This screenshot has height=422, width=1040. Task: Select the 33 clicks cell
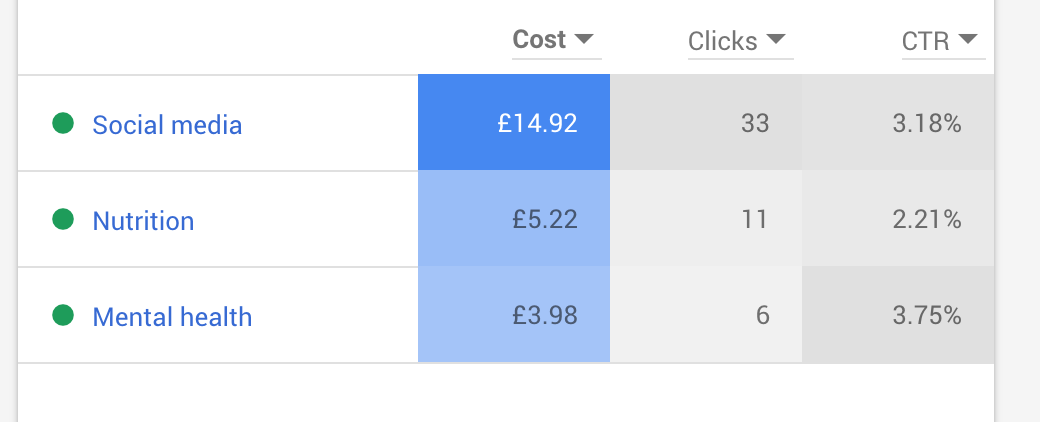coord(706,123)
